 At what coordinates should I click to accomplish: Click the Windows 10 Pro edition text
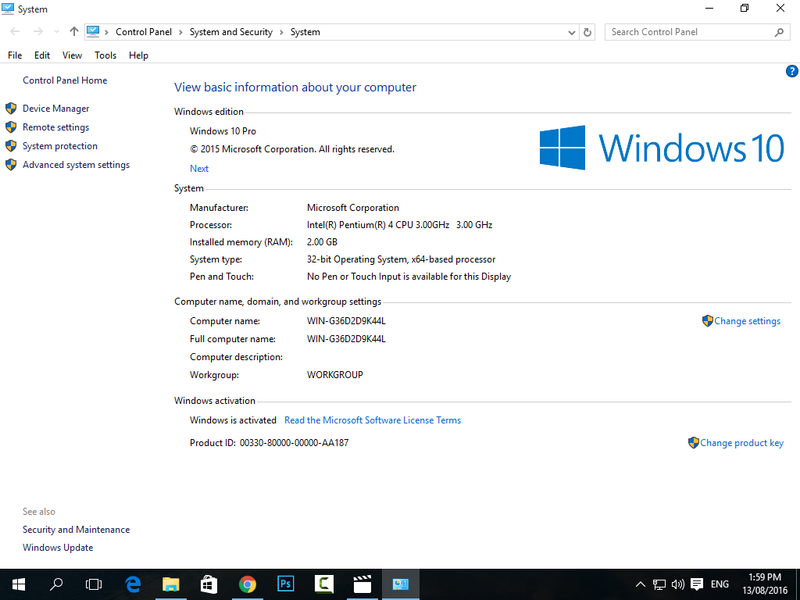223,131
